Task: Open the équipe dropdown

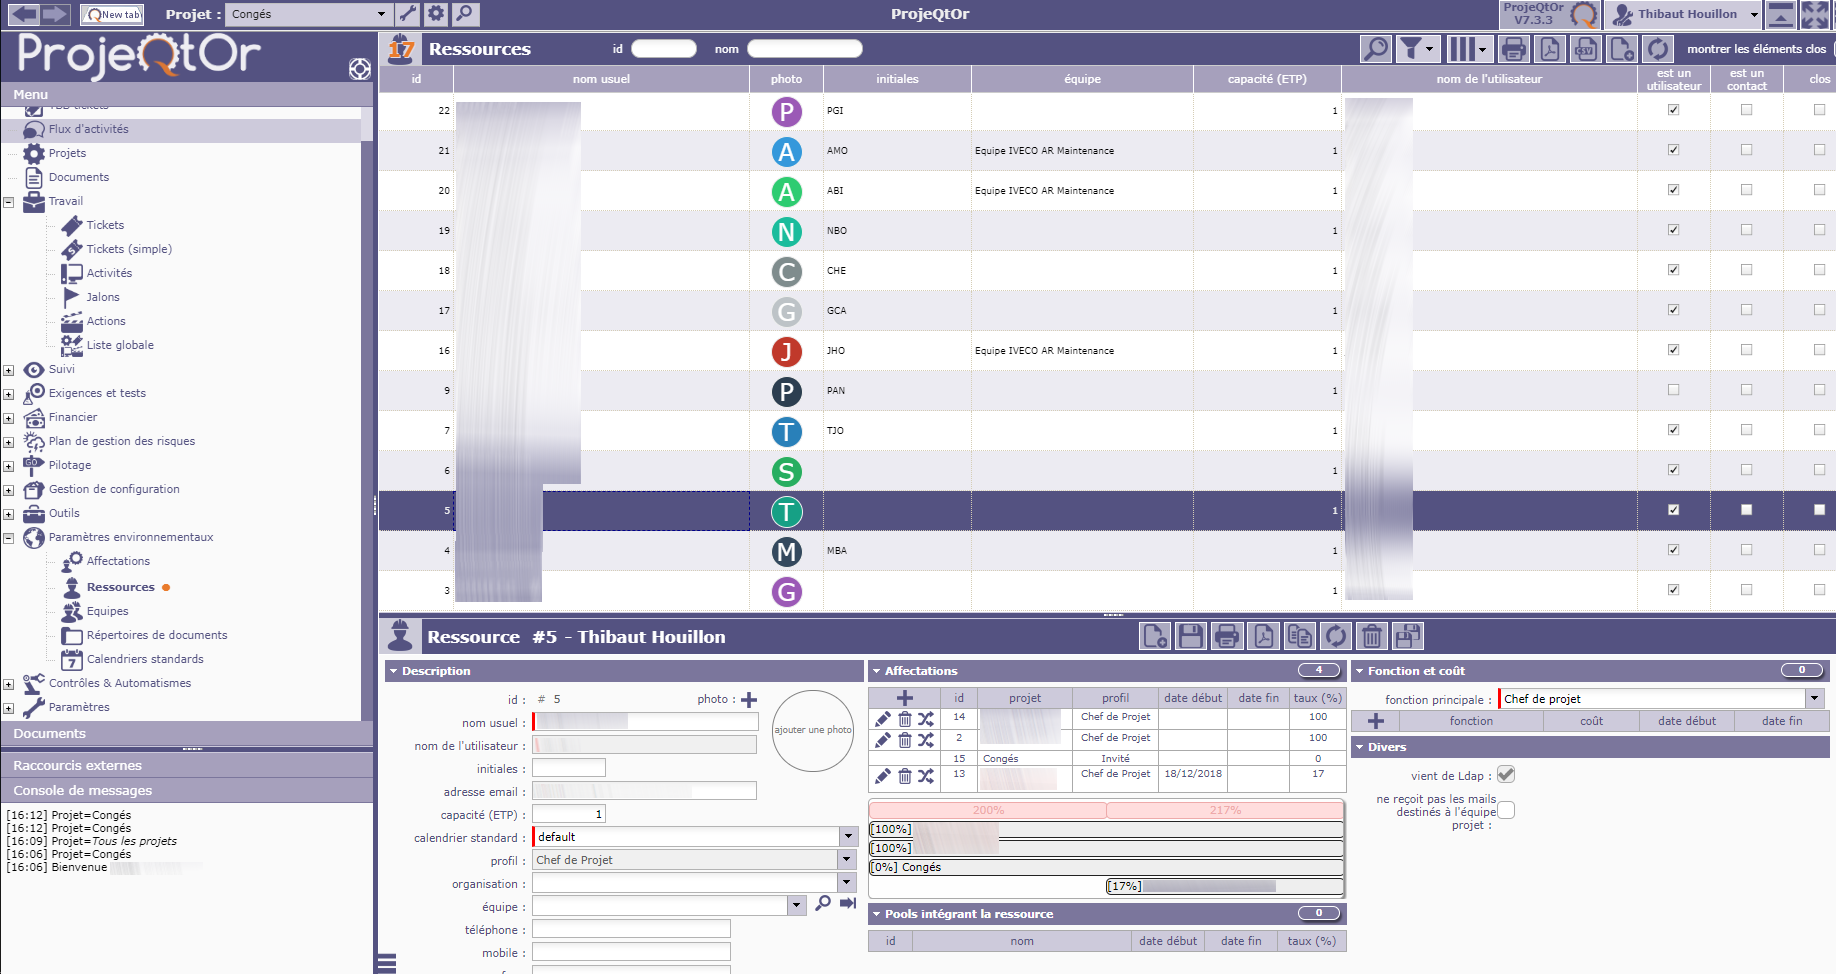Action: [x=797, y=905]
